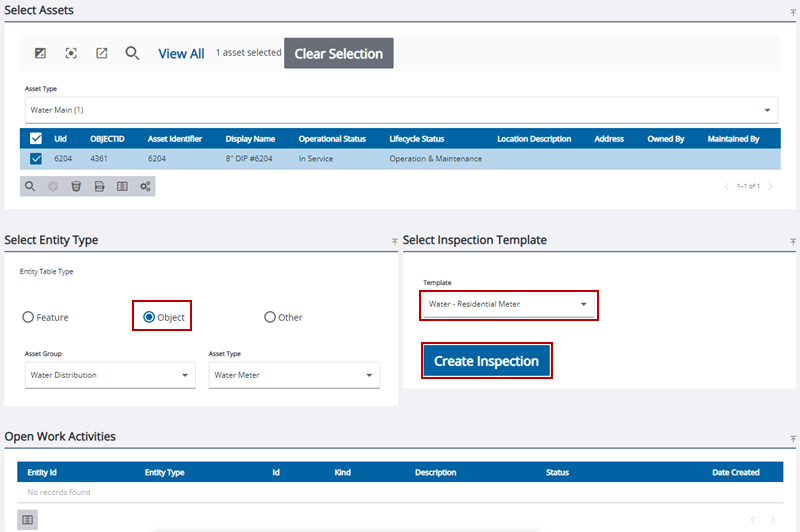The width and height of the screenshot is (800, 532).
Task: Click the map selection tool icon
Action: point(41,53)
